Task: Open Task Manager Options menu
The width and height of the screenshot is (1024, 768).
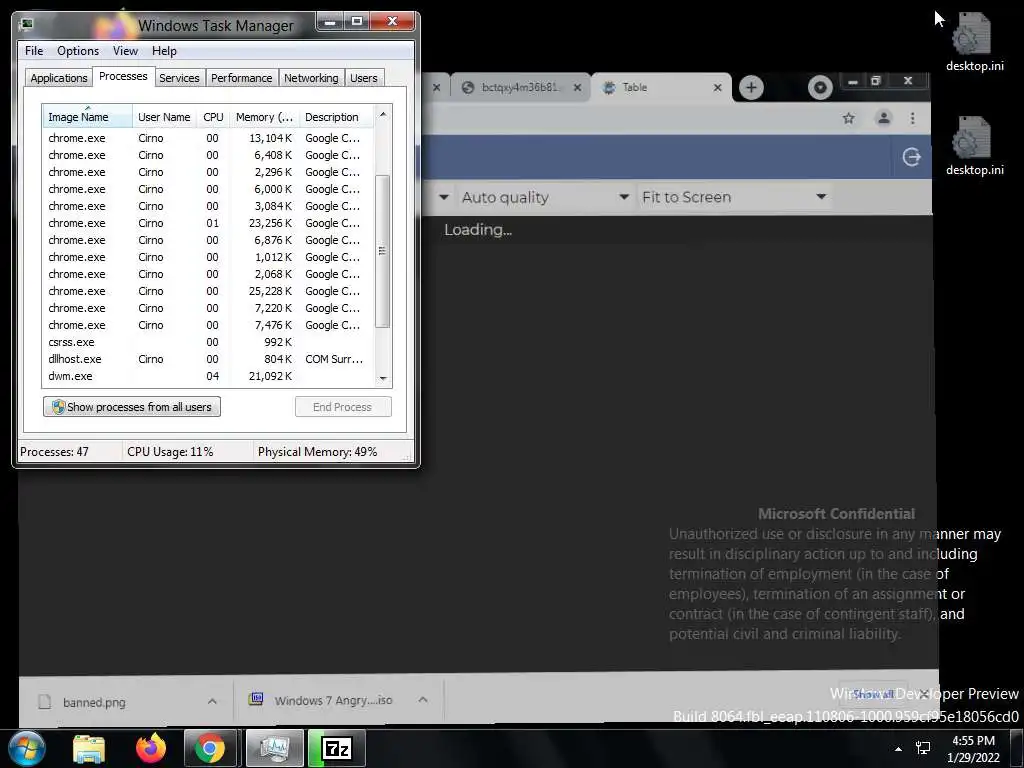Action: tap(78, 51)
